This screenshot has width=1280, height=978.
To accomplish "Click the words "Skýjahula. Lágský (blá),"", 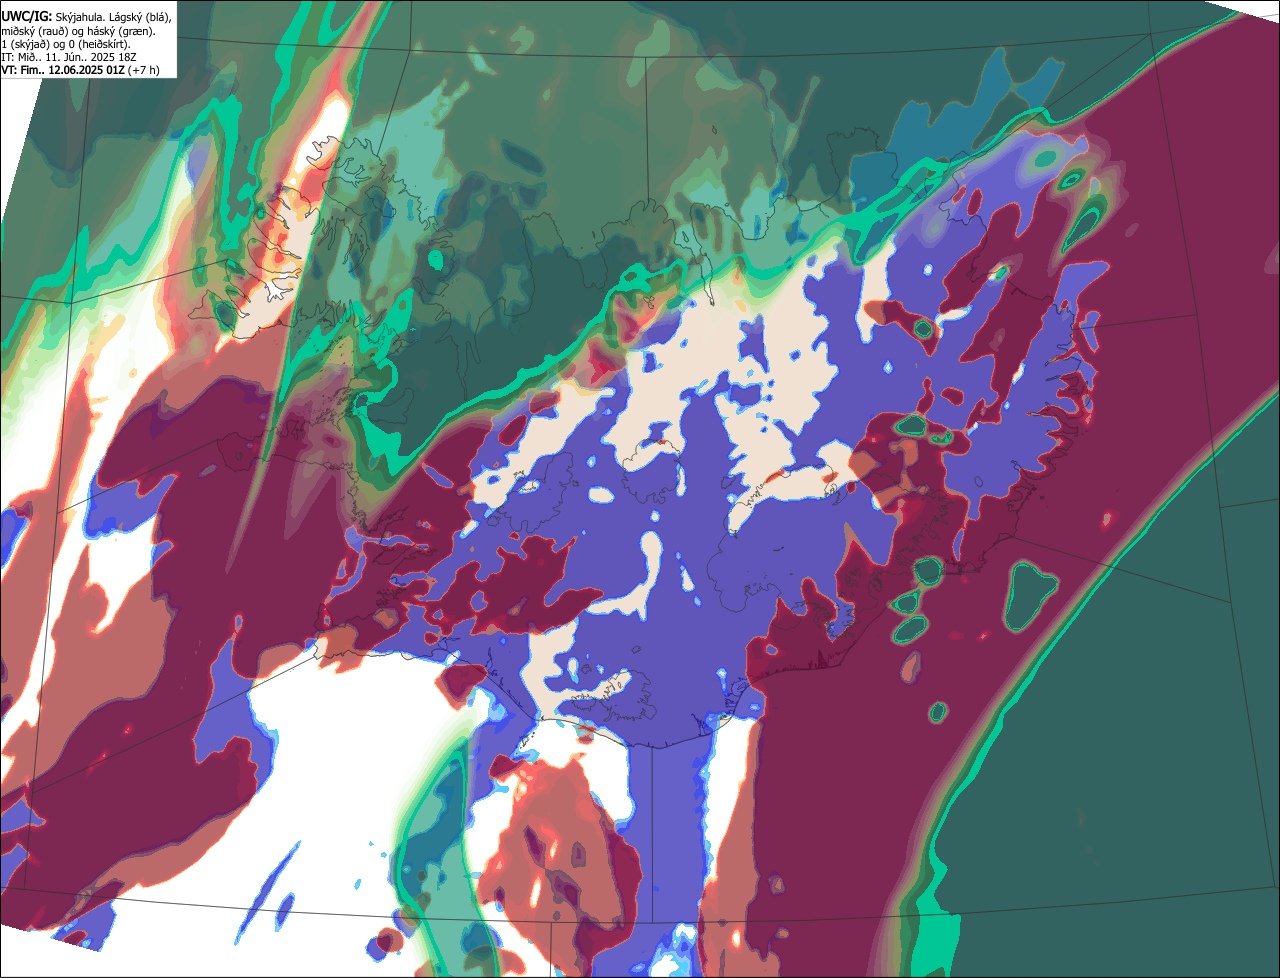I will (x=113, y=17).
